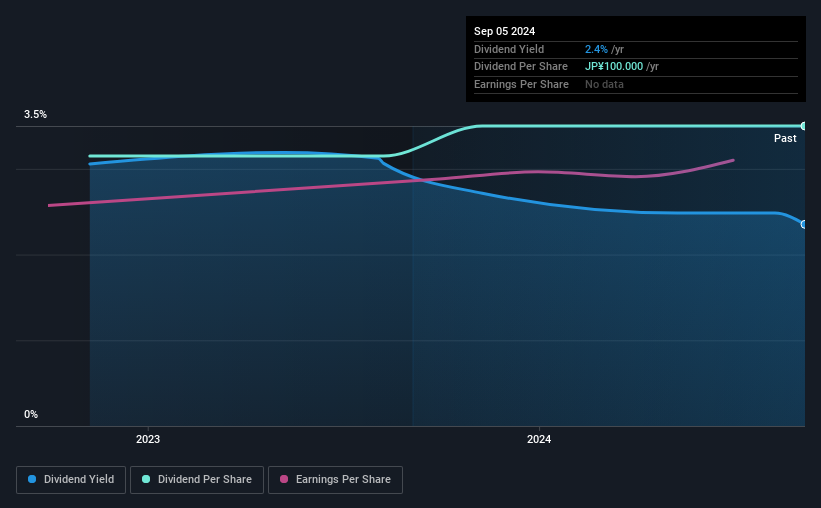Click the JP¥100.000 dividend per share value
The image size is (821, 508).
pos(614,67)
